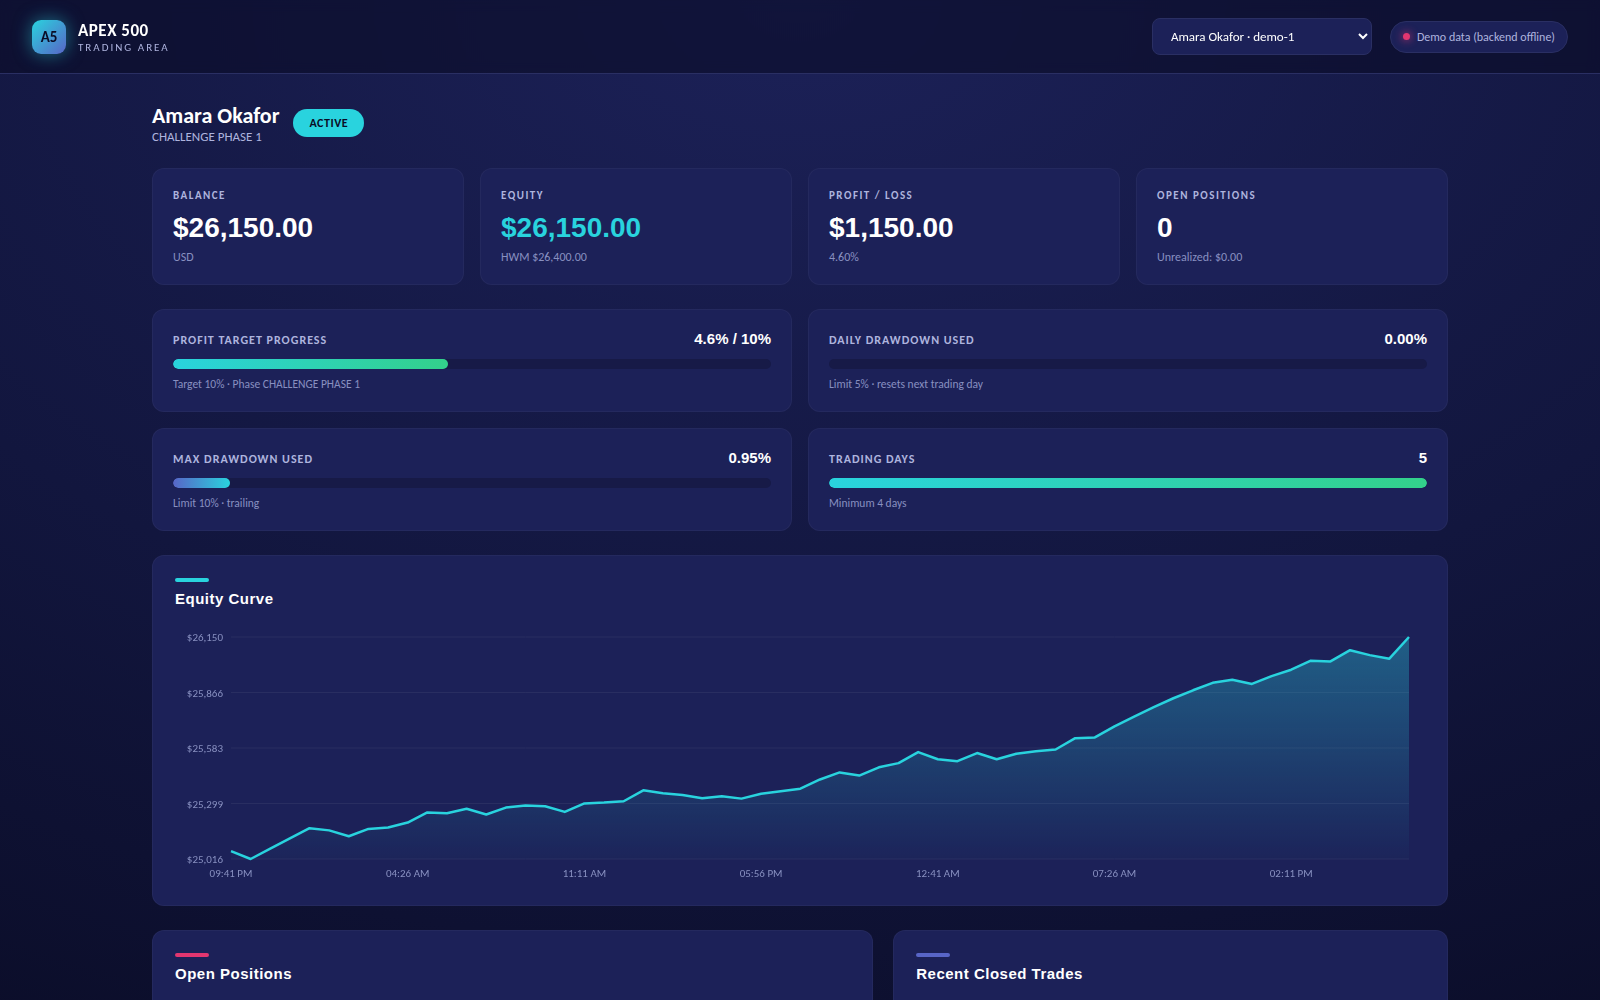Click the Open Positions count 0
The image size is (1600, 1000).
[1164, 228]
